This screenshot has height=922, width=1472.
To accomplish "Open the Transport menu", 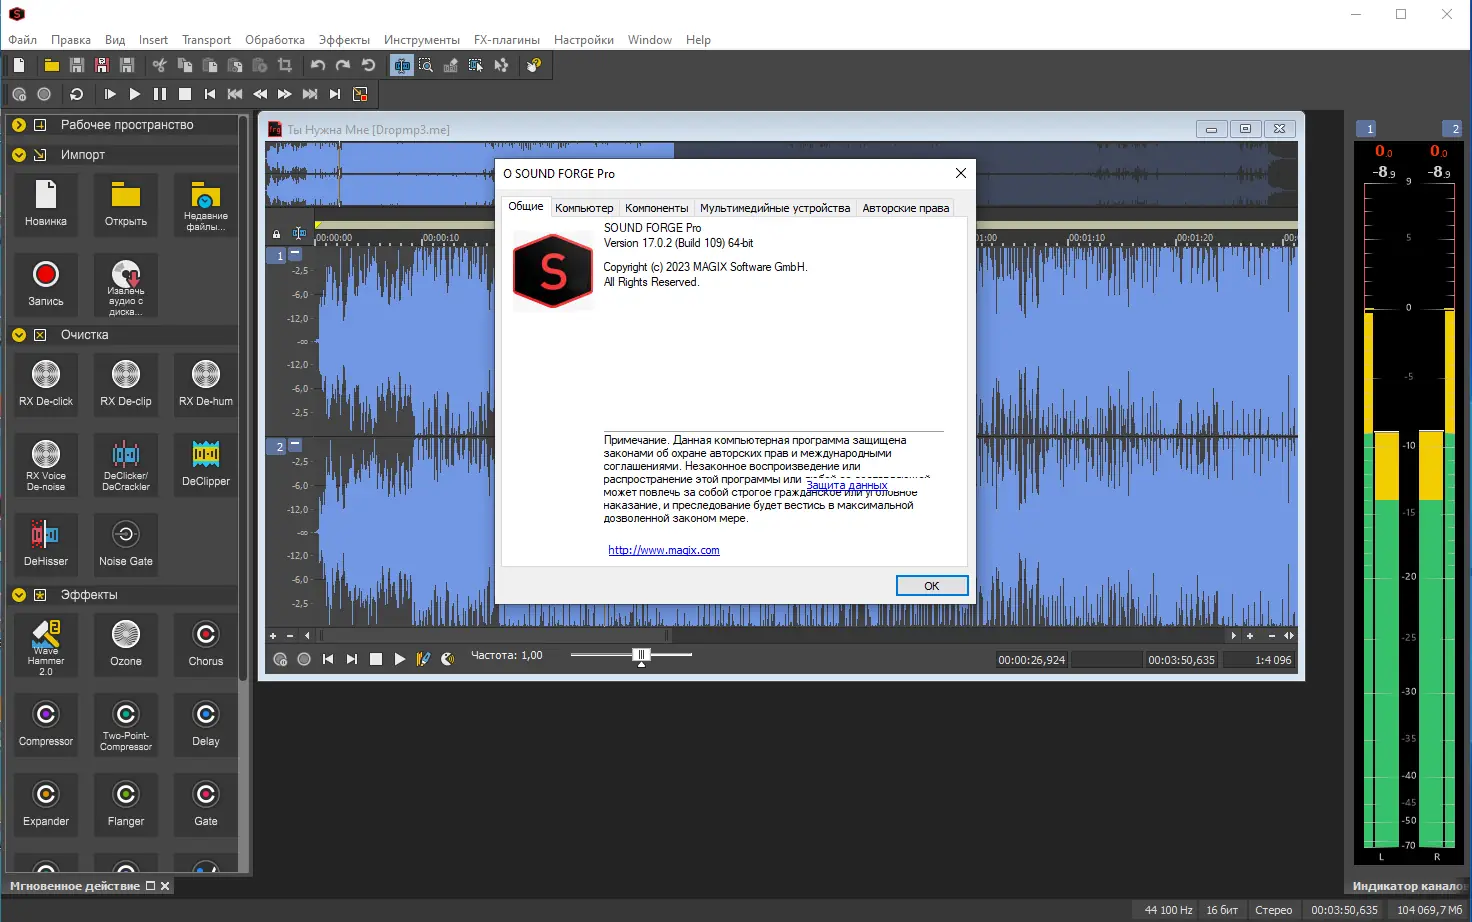I will [206, 40].
